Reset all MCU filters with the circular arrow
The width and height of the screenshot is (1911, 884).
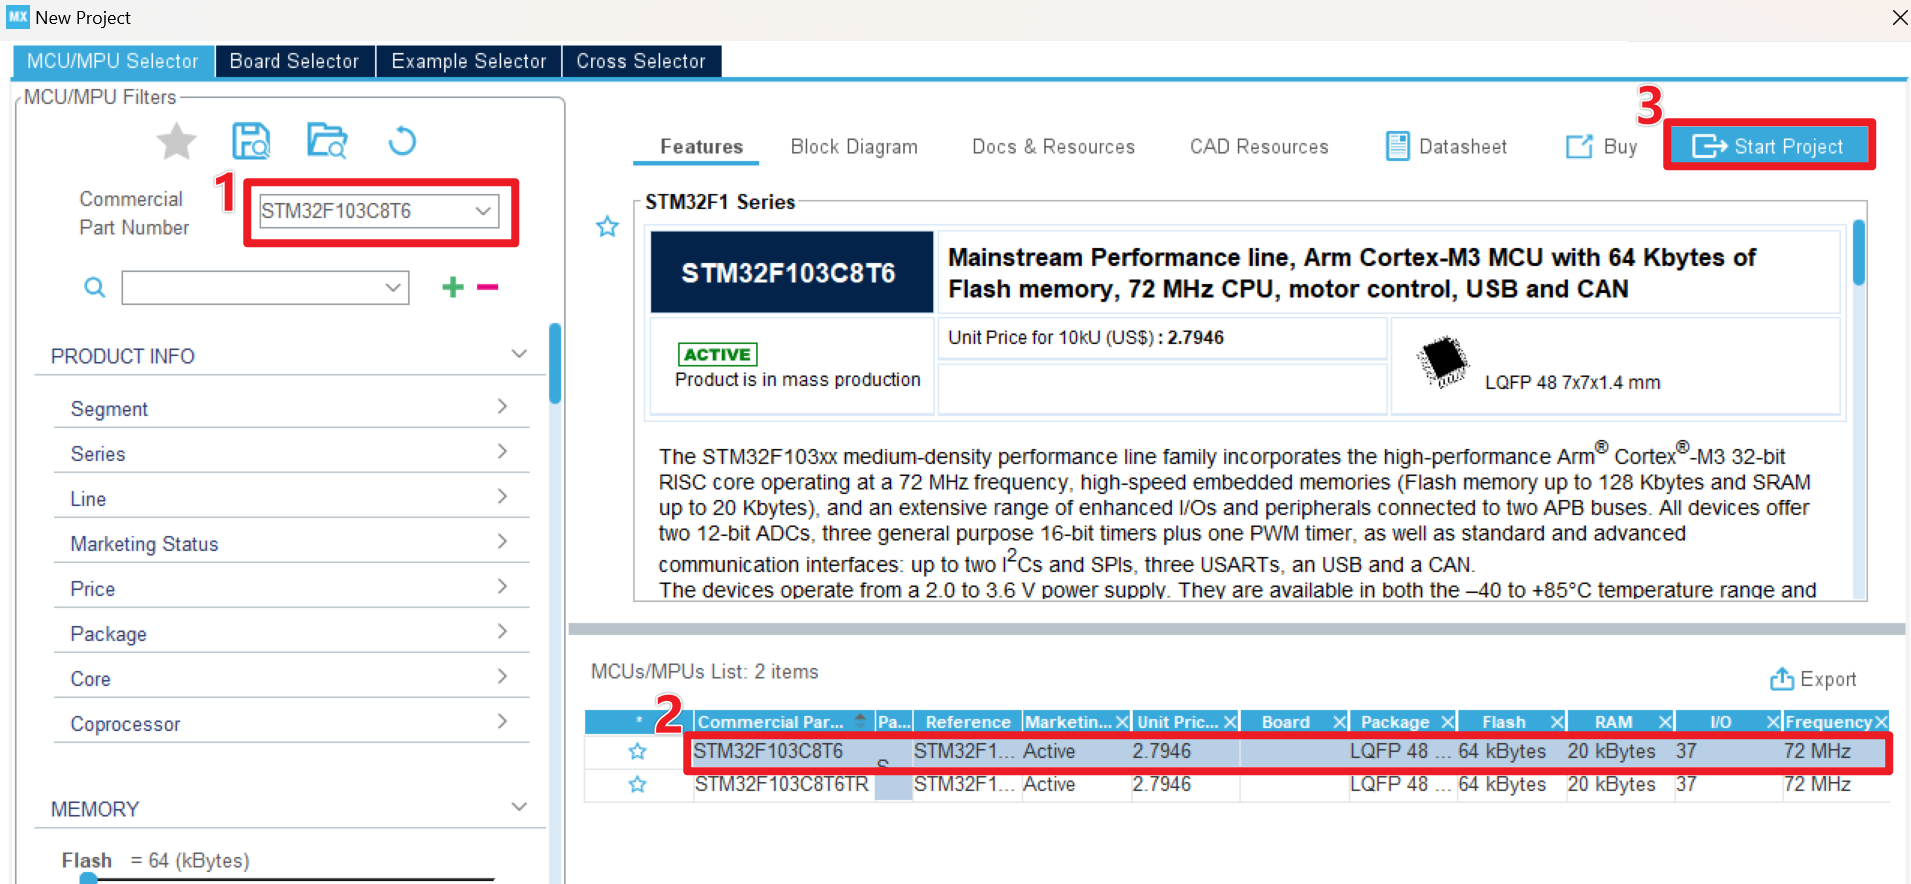click(402, 141)
